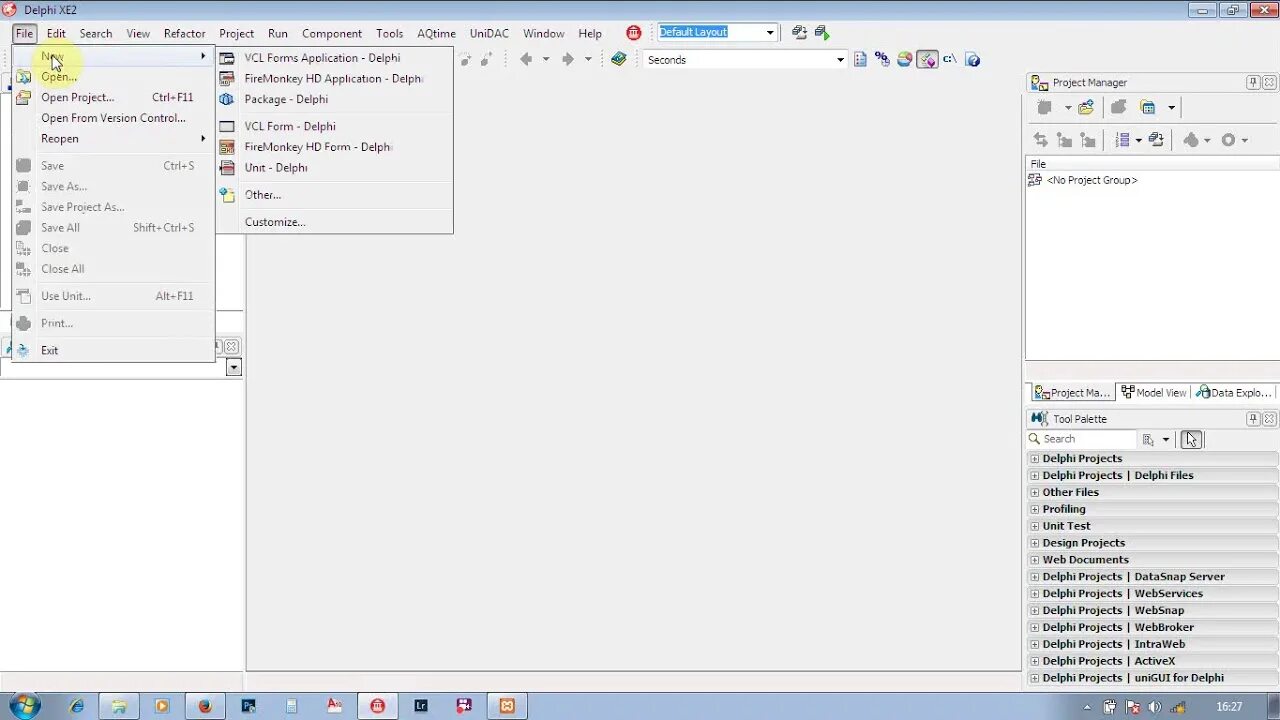Open the Reopen submenu
This screenshot has height=720, width=1280.
pyautogui.click(x=113, y=138)
